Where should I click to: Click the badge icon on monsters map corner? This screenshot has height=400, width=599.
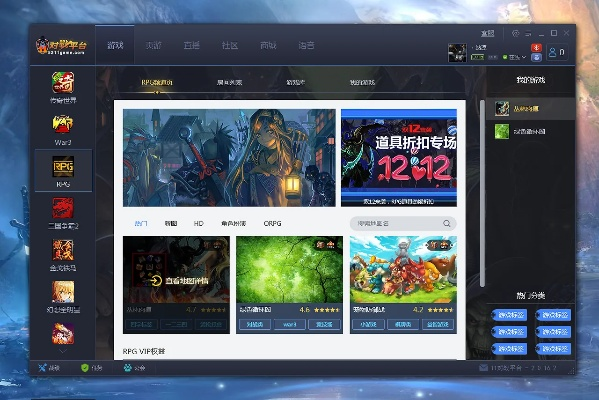pos(439,245)
